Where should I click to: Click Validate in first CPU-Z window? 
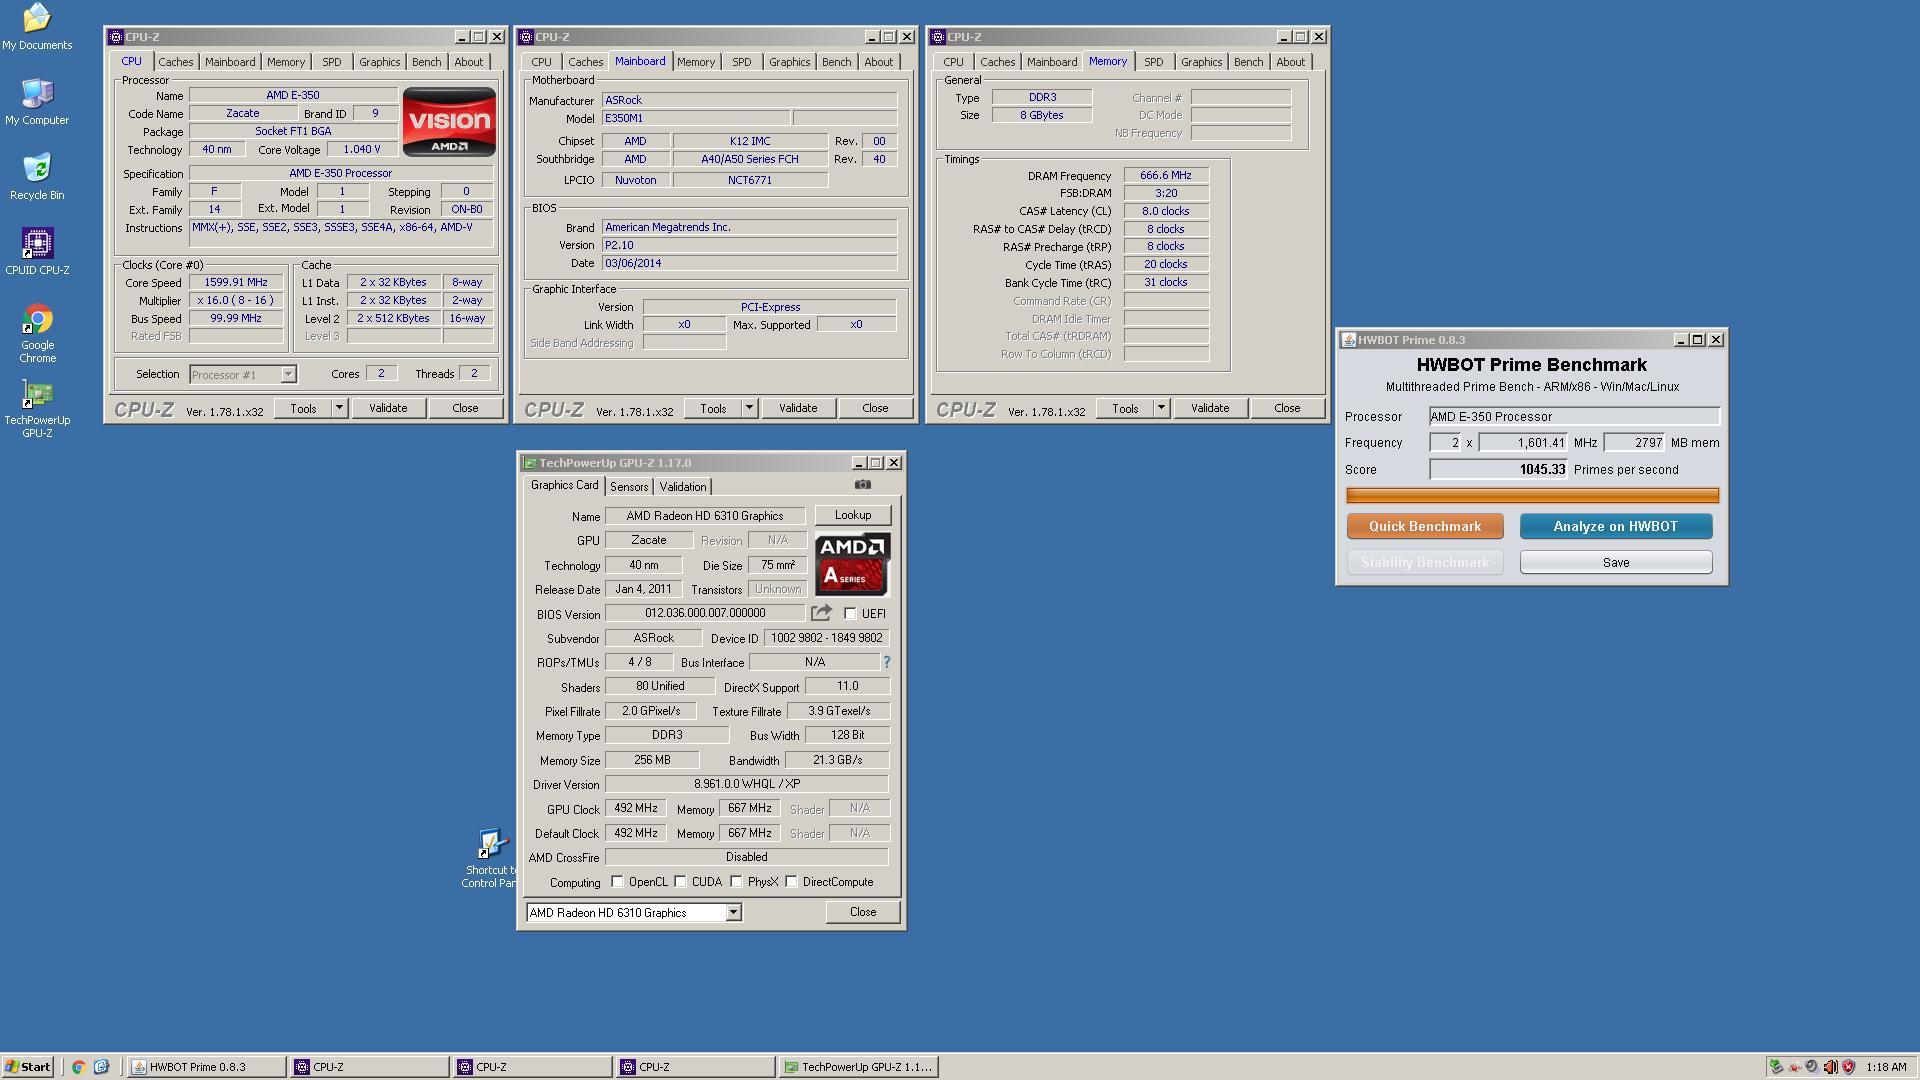pos(388,408)
